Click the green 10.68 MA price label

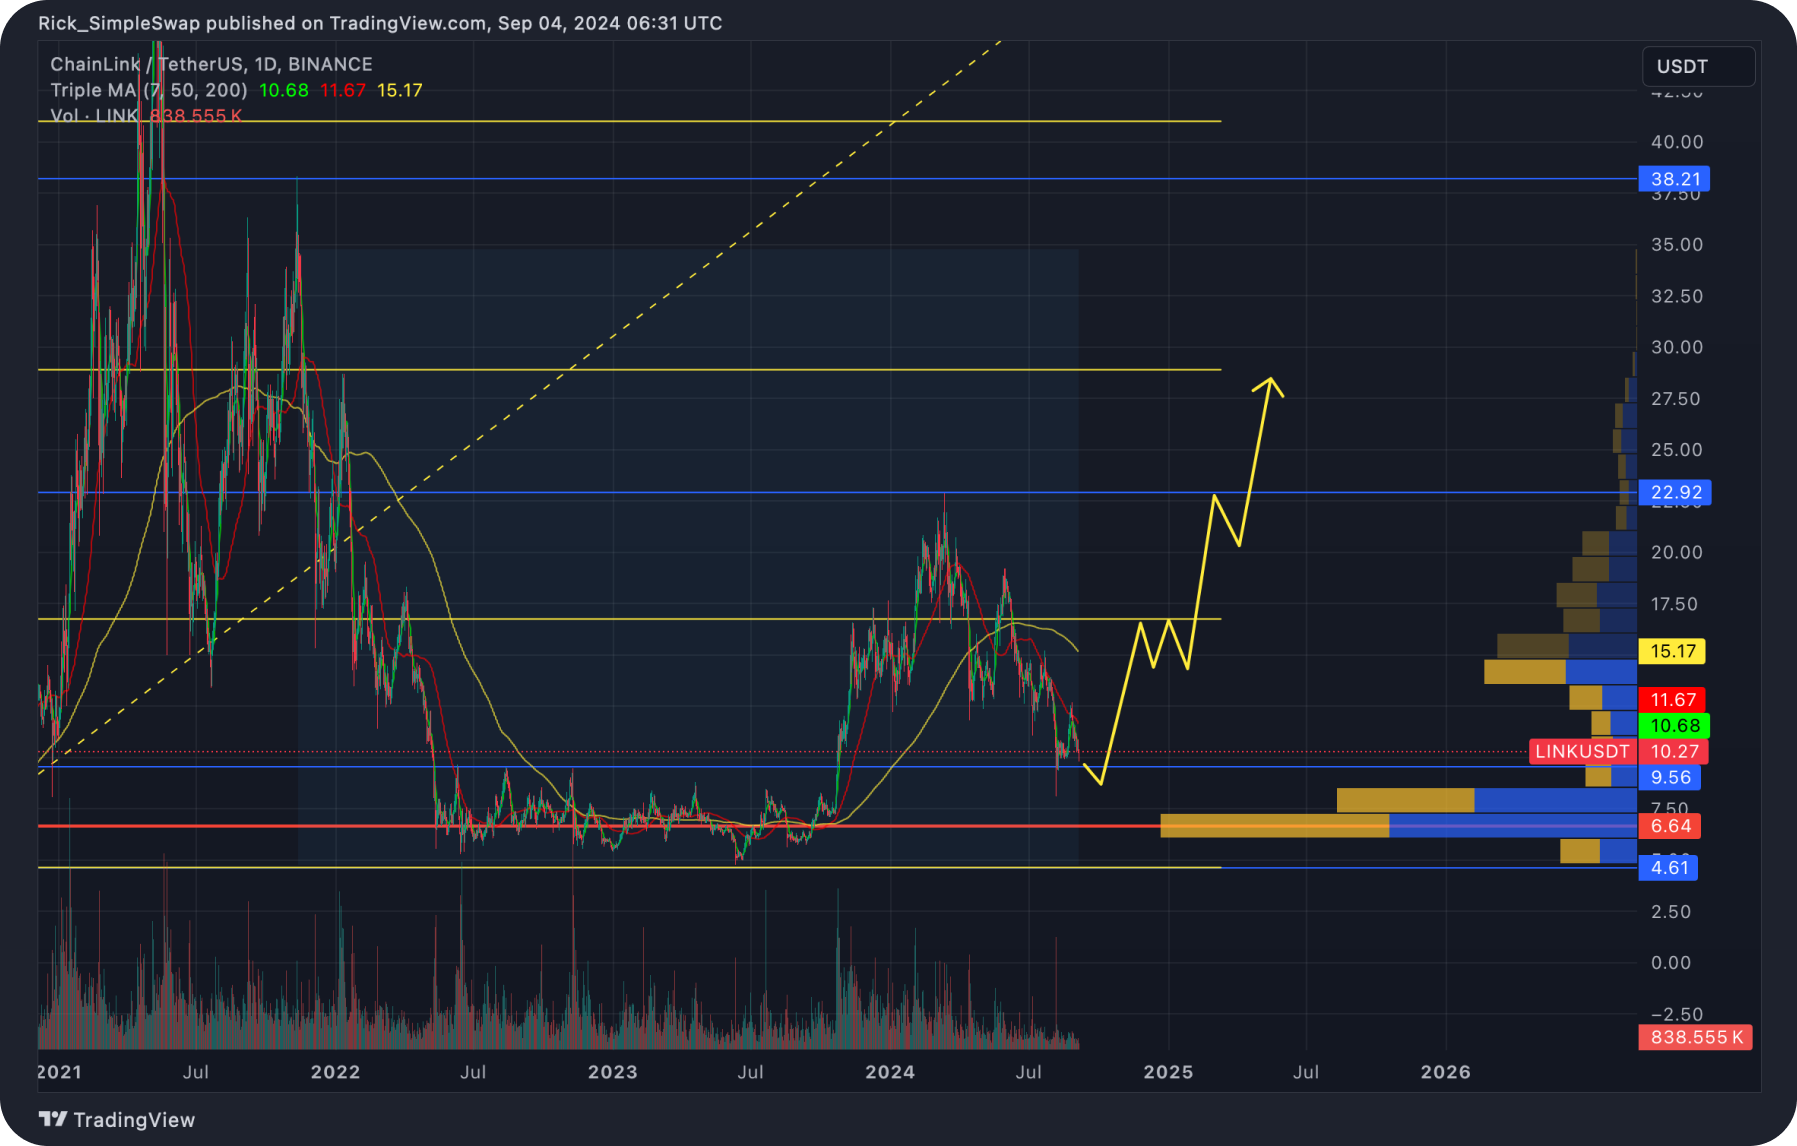(x=1672, y=726)
